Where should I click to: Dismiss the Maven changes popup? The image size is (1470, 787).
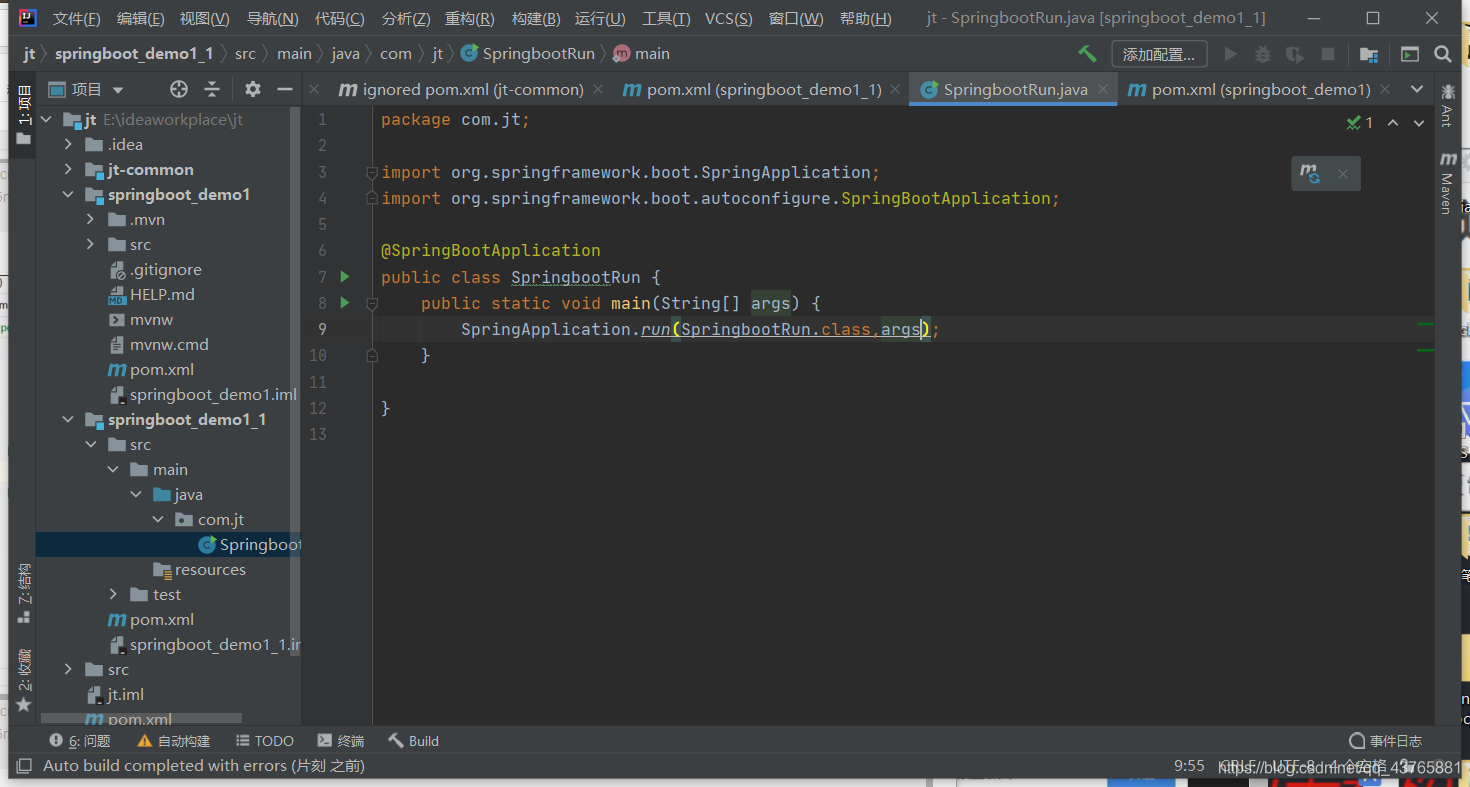click(1343, 174)
